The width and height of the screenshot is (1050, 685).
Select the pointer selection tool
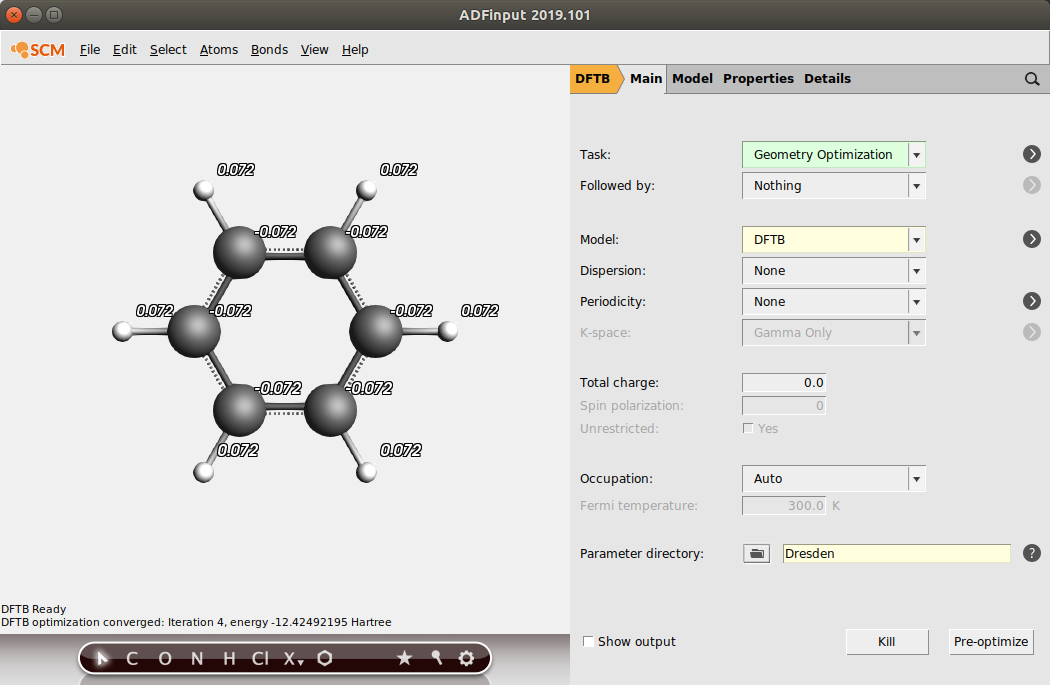[x=102, y=659]
